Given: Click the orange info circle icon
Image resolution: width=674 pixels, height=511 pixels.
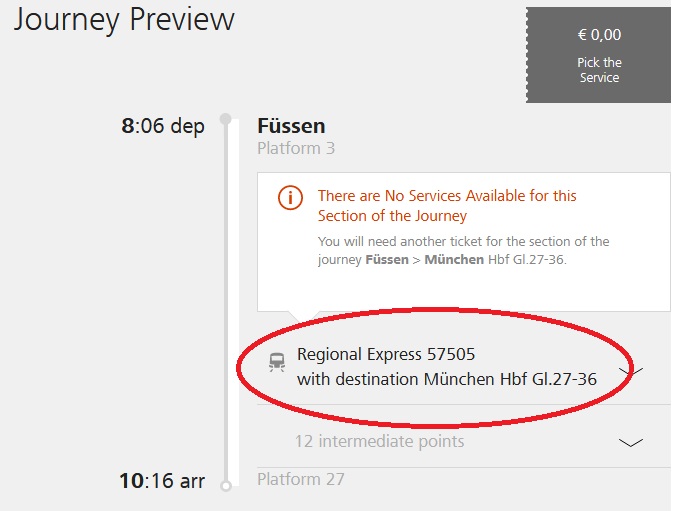Looking at the screenshot, I should 290,198.
